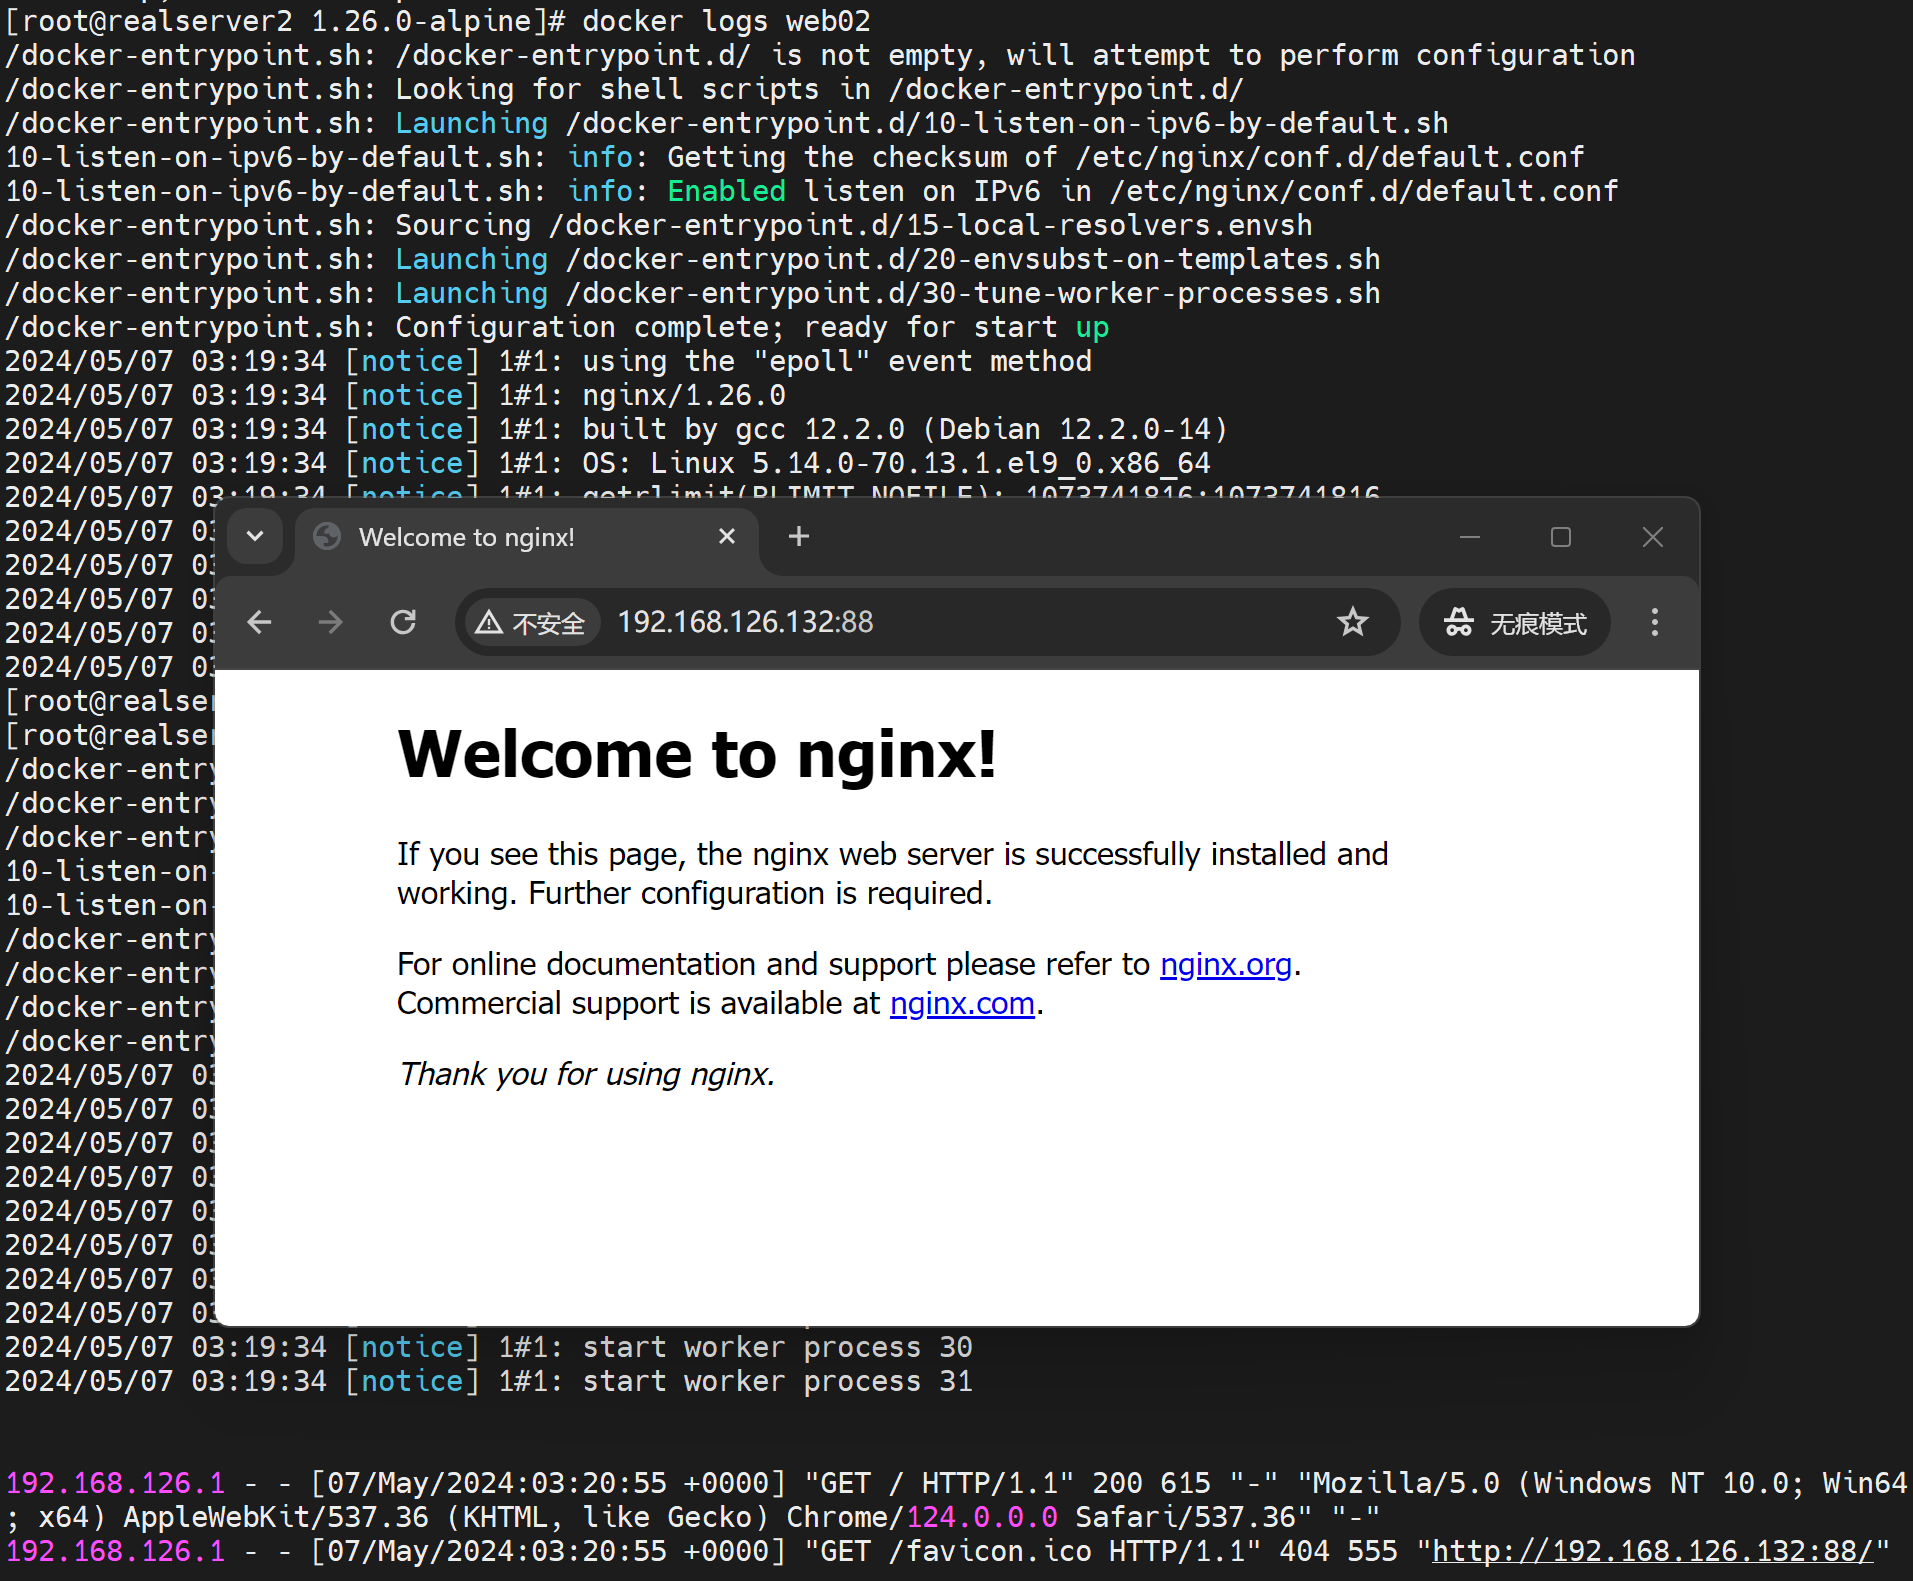1913x1581 pixels.
Task: Open the browser three-dot menu
Action: pyautogui.click(x=1654, y=623)
